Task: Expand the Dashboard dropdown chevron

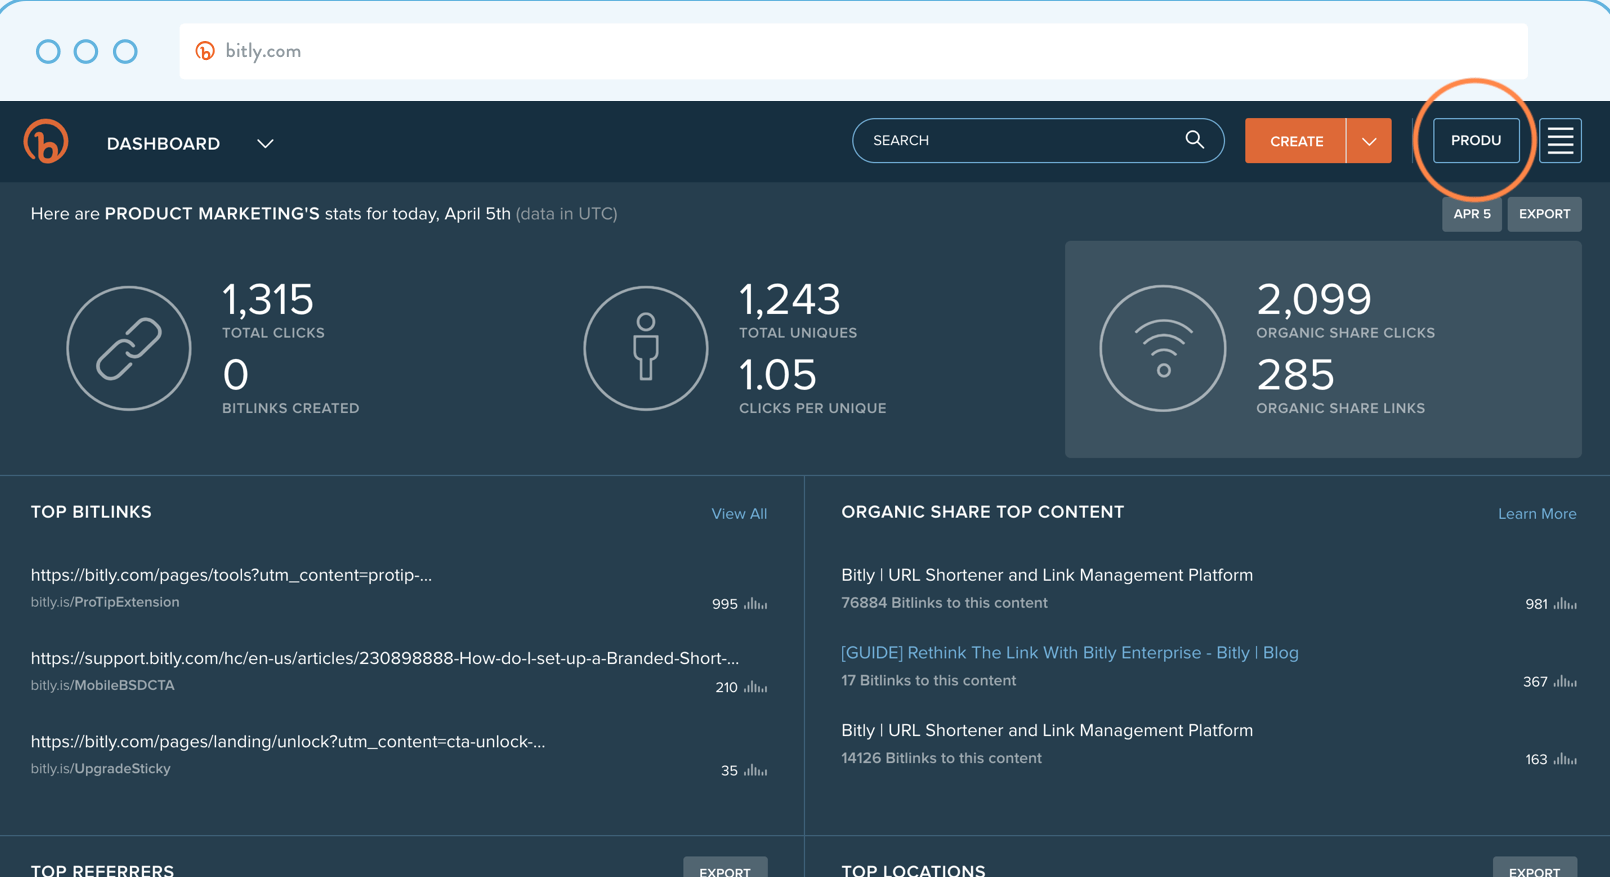Action: (265, 144)
